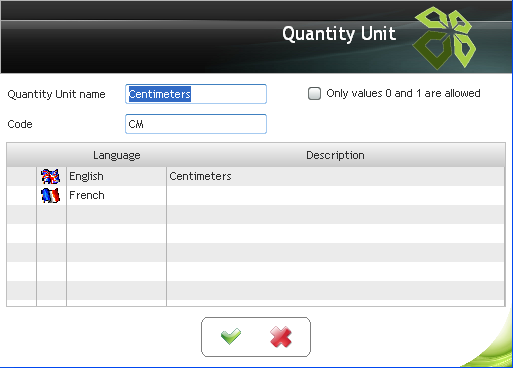
Task: Select the row header beside English
Action: coord(21,176)
